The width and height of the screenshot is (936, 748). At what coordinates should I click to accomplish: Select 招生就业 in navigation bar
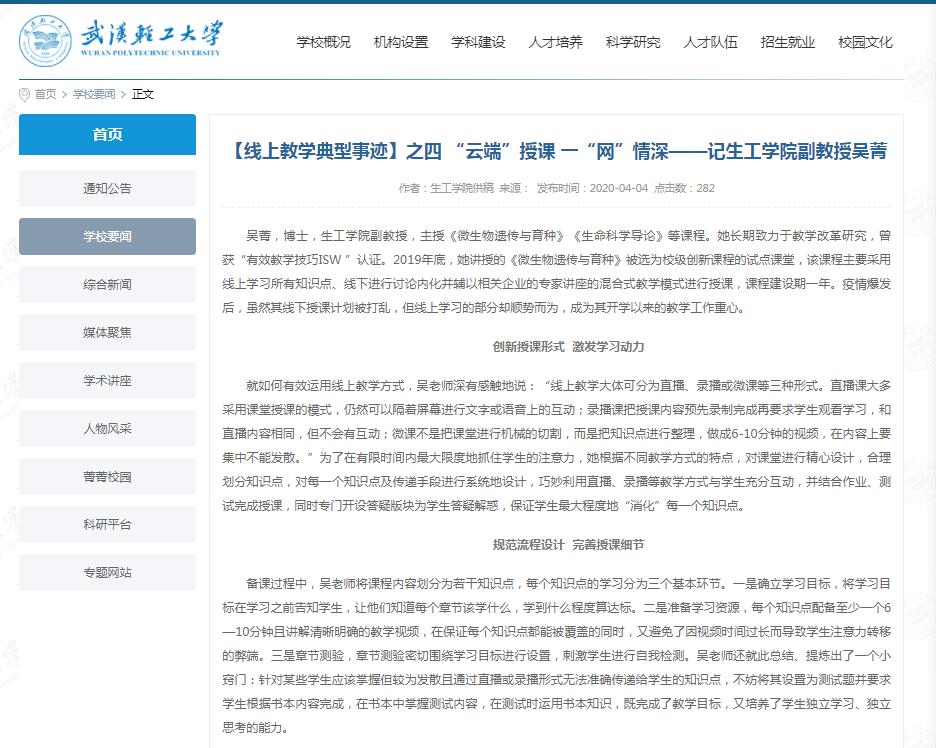[788, 42]
